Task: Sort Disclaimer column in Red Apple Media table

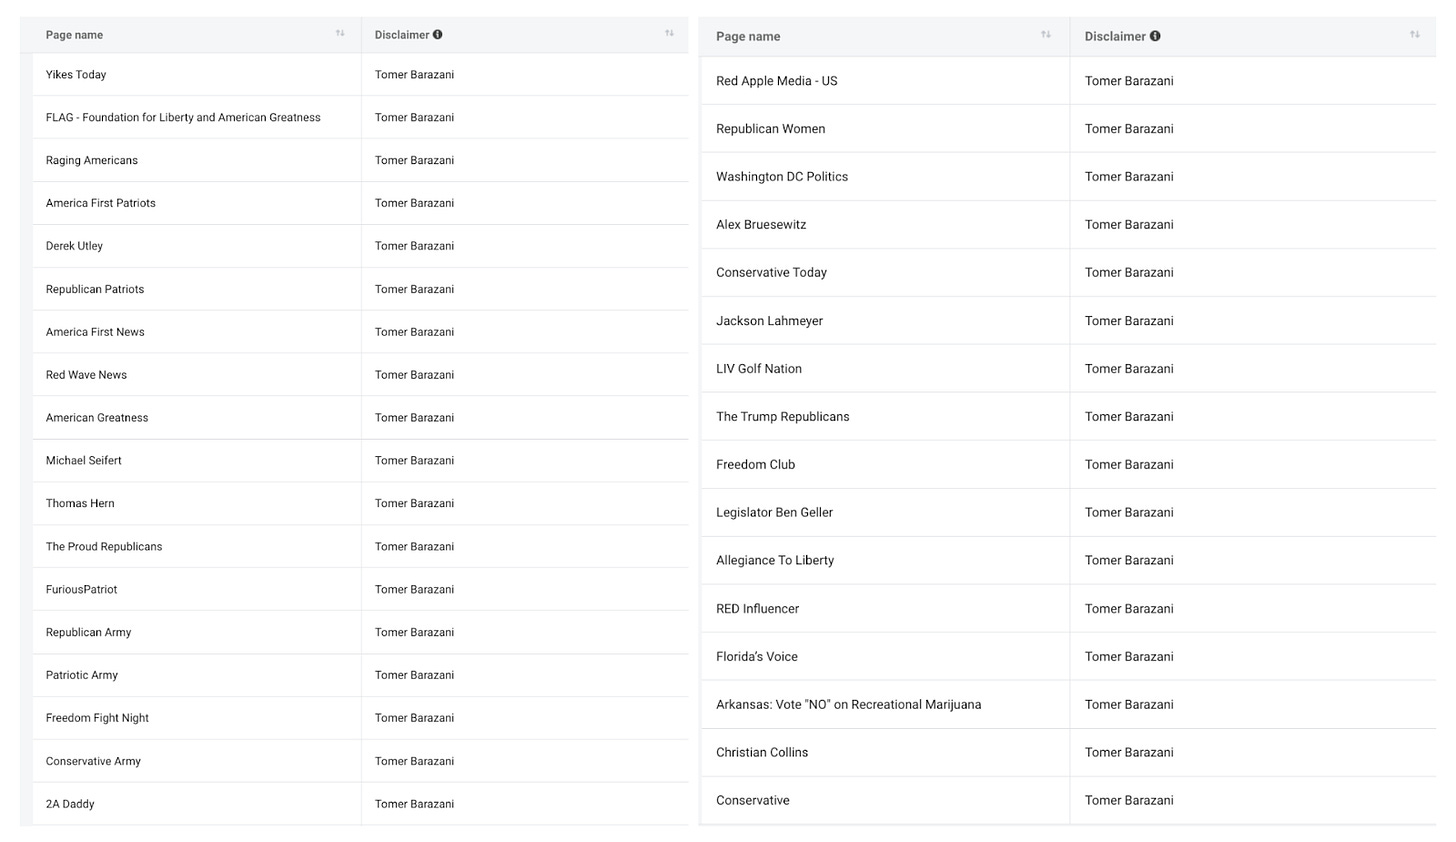Action: 1415,35
